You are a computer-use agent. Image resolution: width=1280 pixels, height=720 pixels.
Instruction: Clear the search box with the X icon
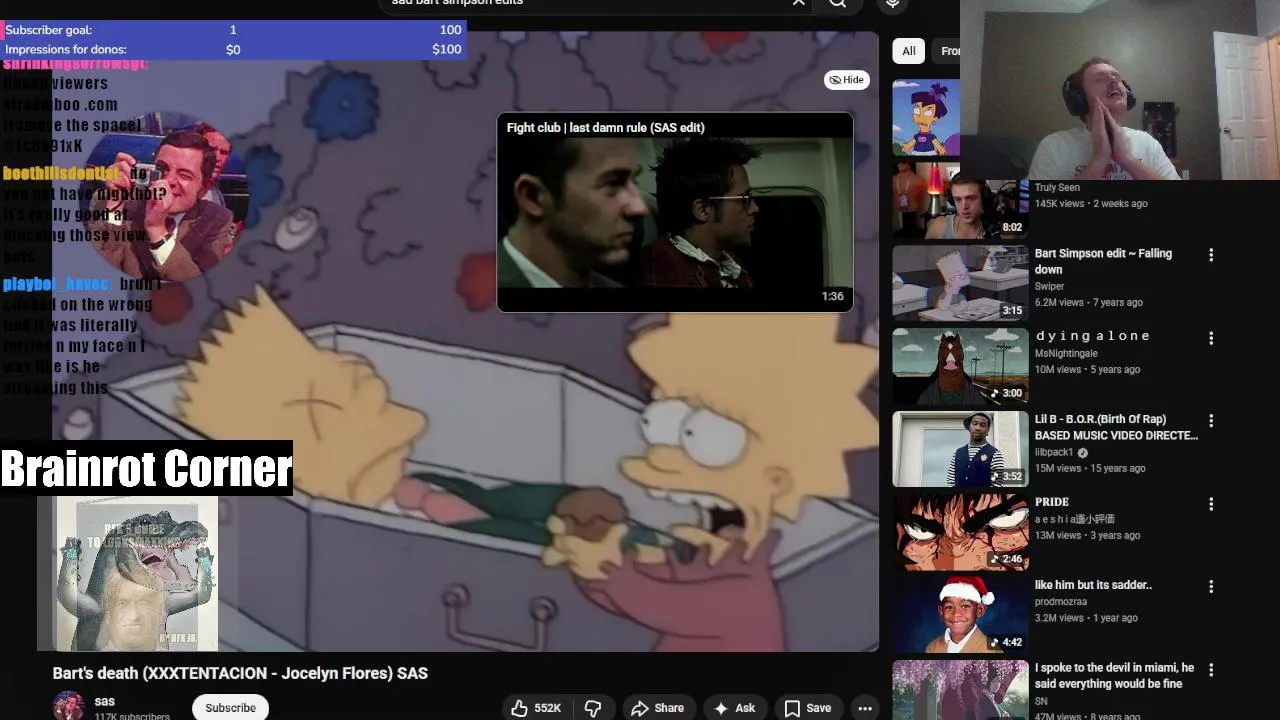[x=798, y=3]
